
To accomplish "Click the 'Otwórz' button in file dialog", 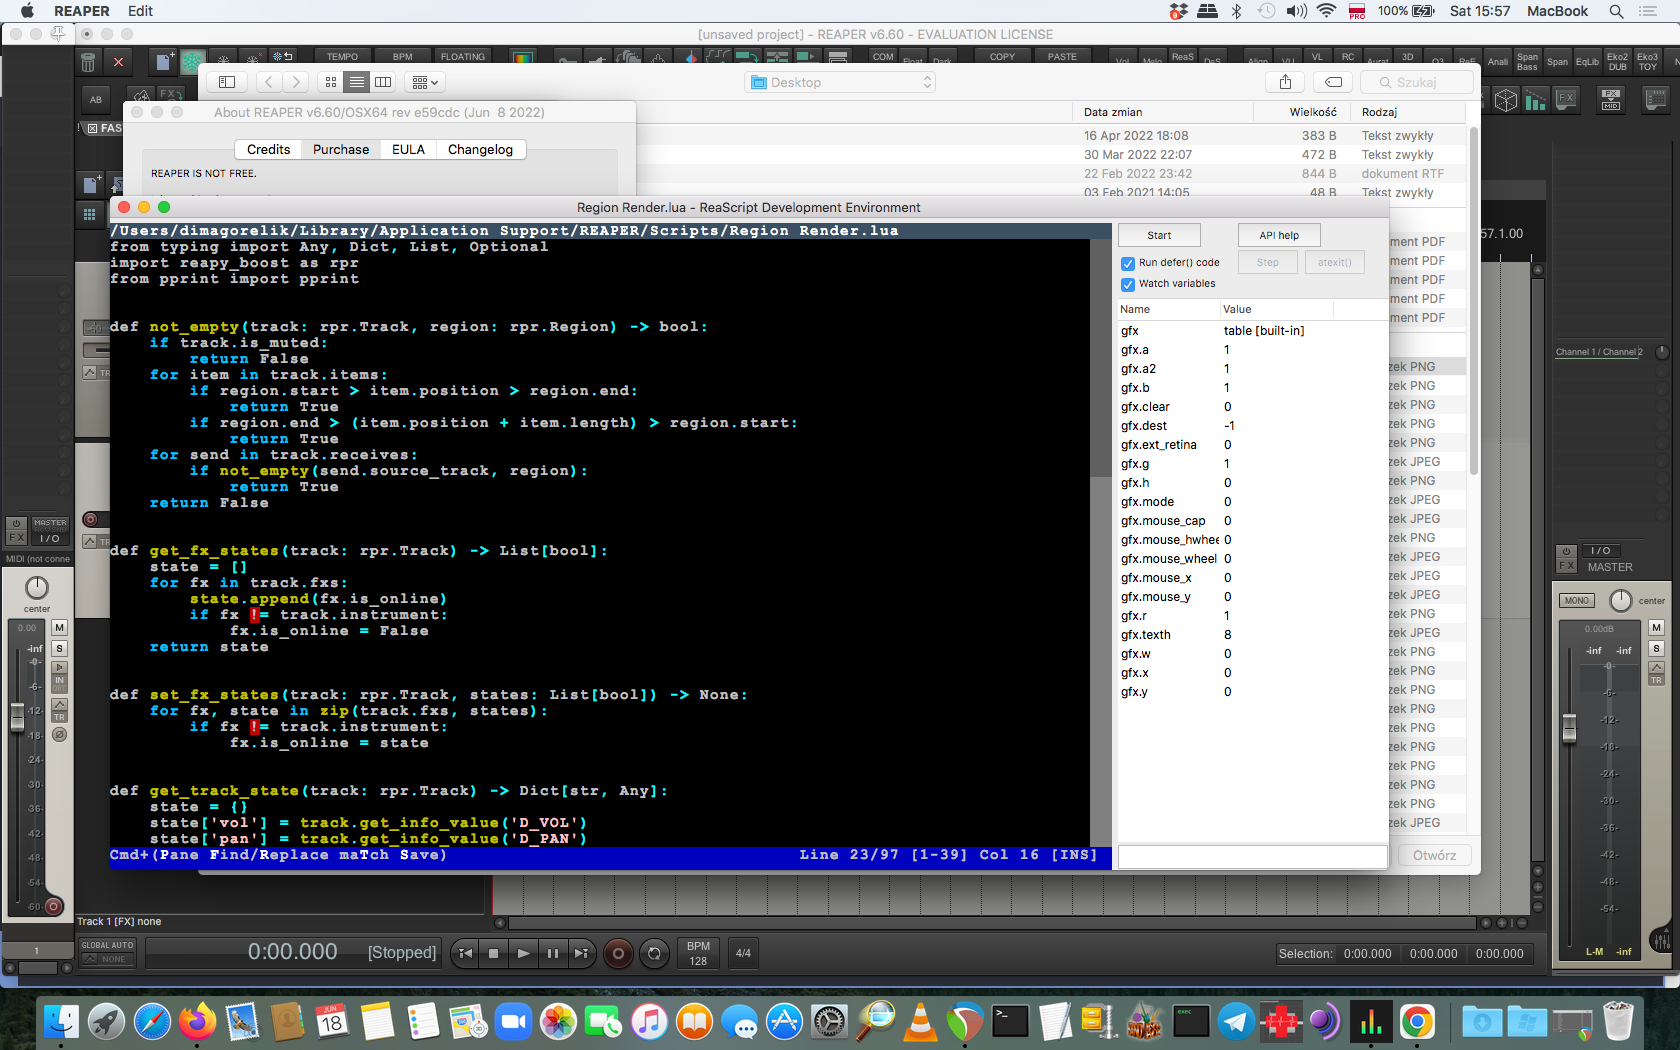I will 1434,856.
